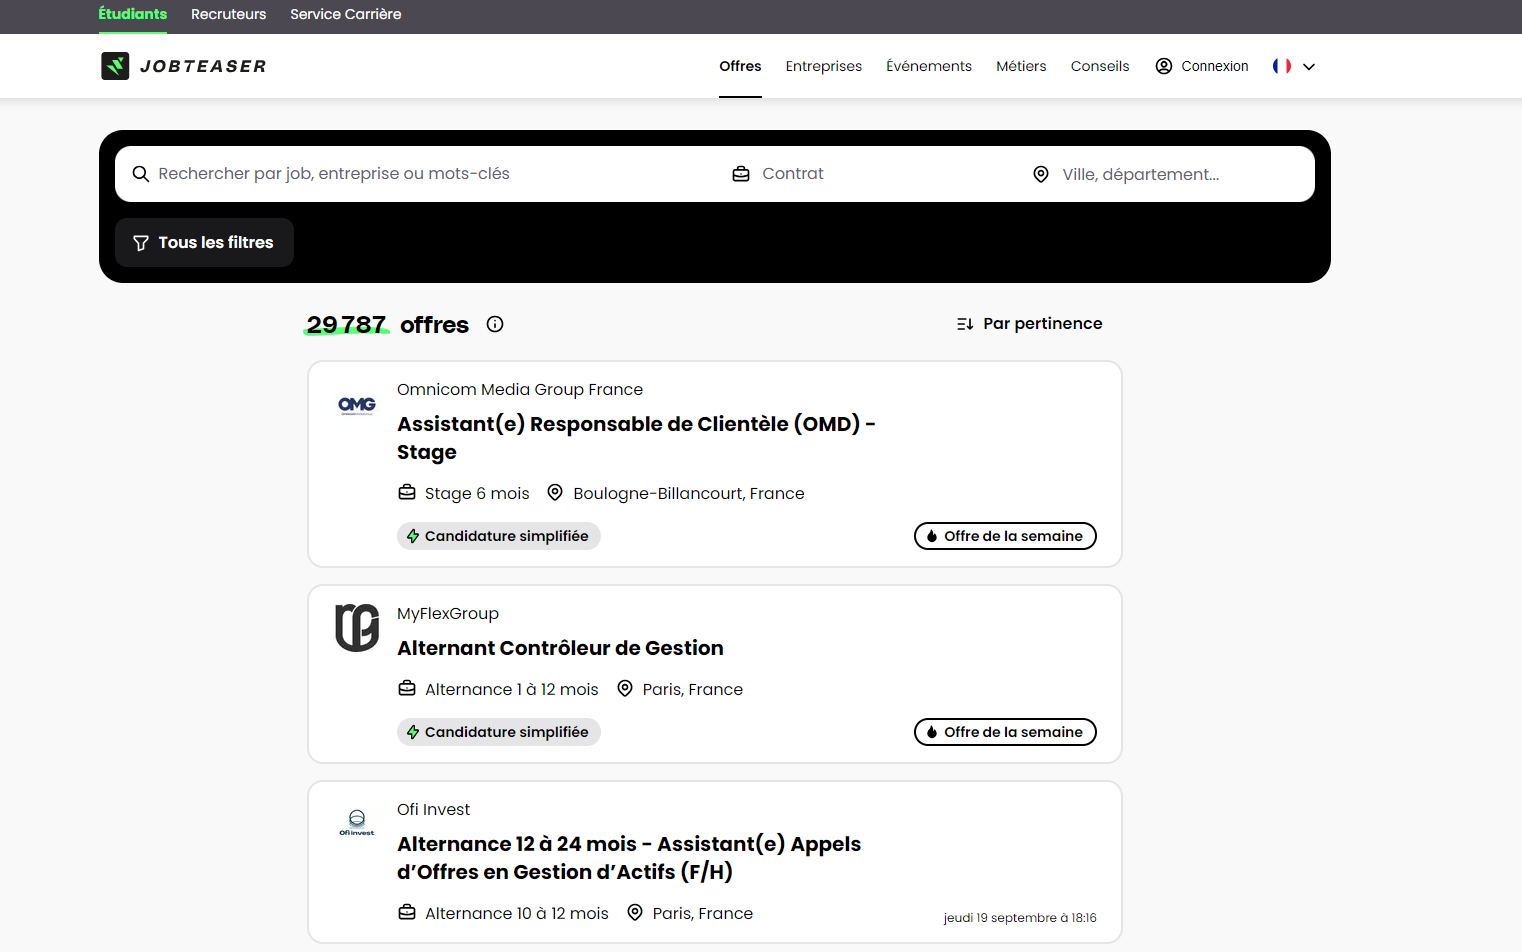This screenshot has width=1522, height=952.
Task: Click the jeudi 19 septembre à 18:16 date
Action: coord(1020,918)
